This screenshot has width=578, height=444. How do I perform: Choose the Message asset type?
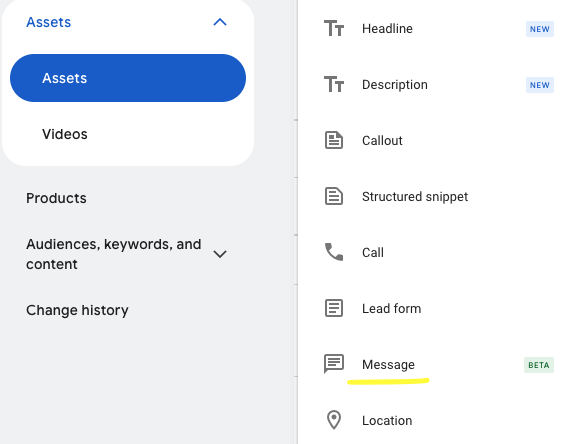tap(389, 365)
